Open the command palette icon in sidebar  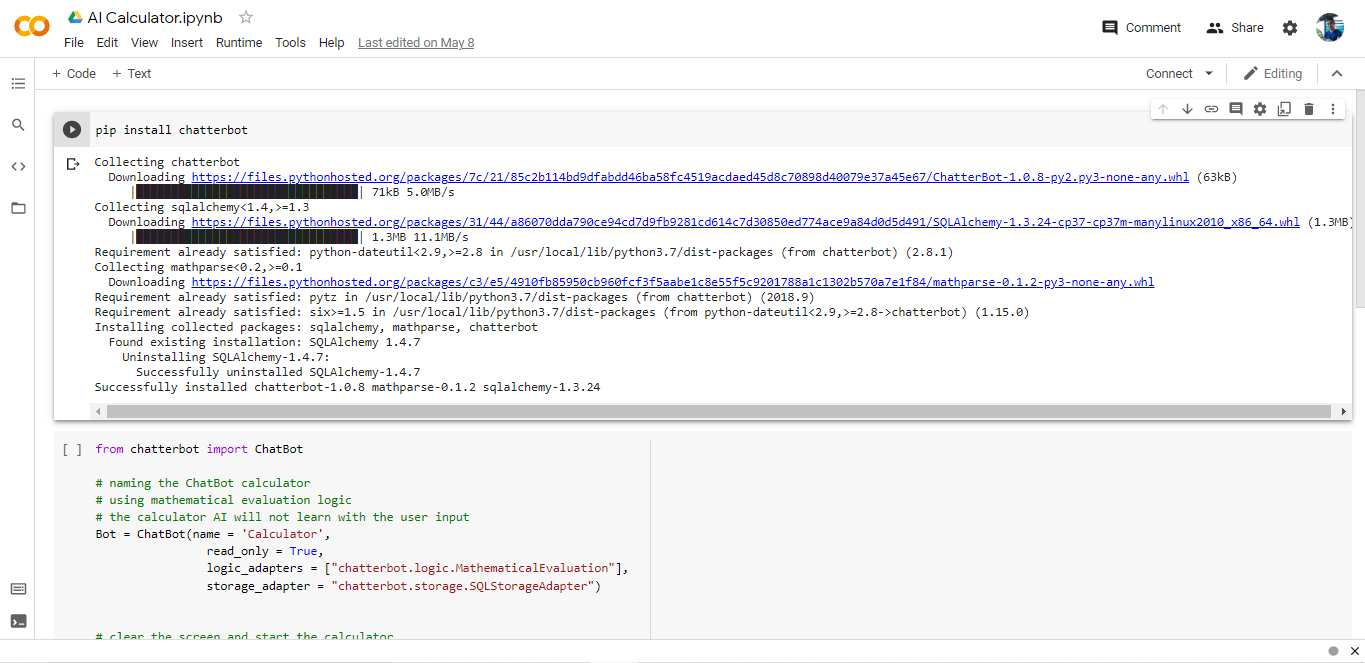[x=18, y=588]
